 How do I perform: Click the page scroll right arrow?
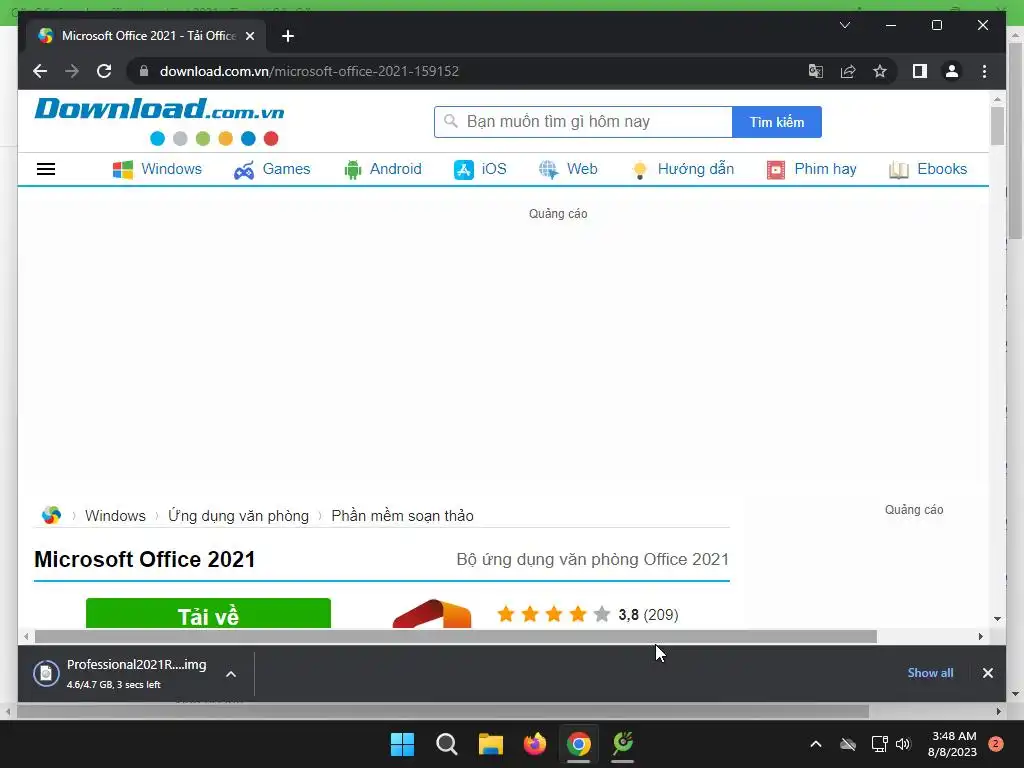(980, 637)
